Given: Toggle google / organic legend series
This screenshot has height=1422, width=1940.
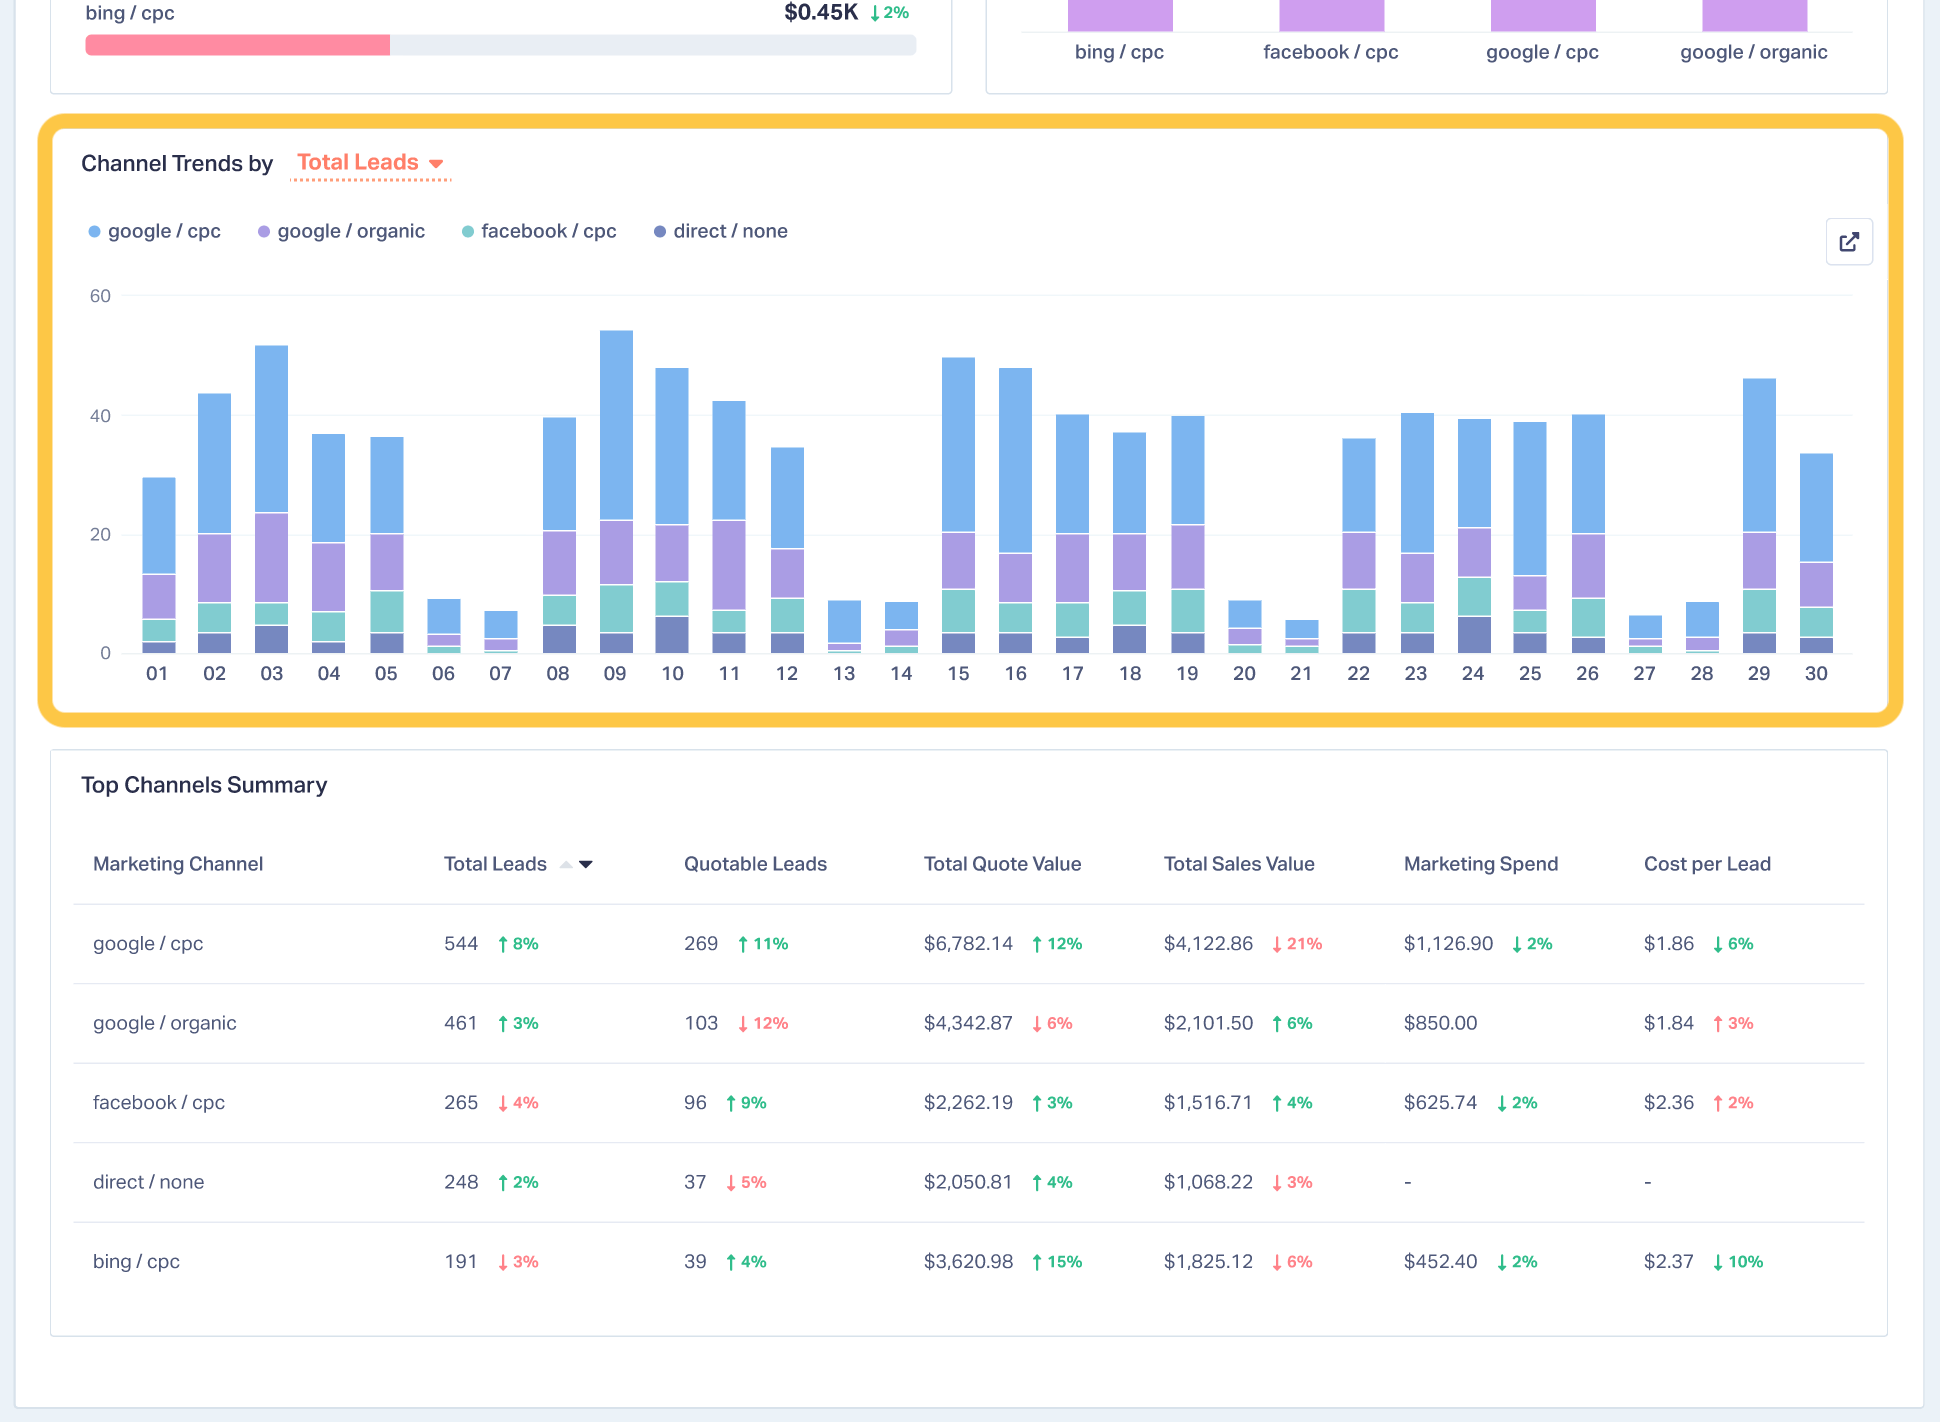Looking at the screenshot, I should 342,231.
